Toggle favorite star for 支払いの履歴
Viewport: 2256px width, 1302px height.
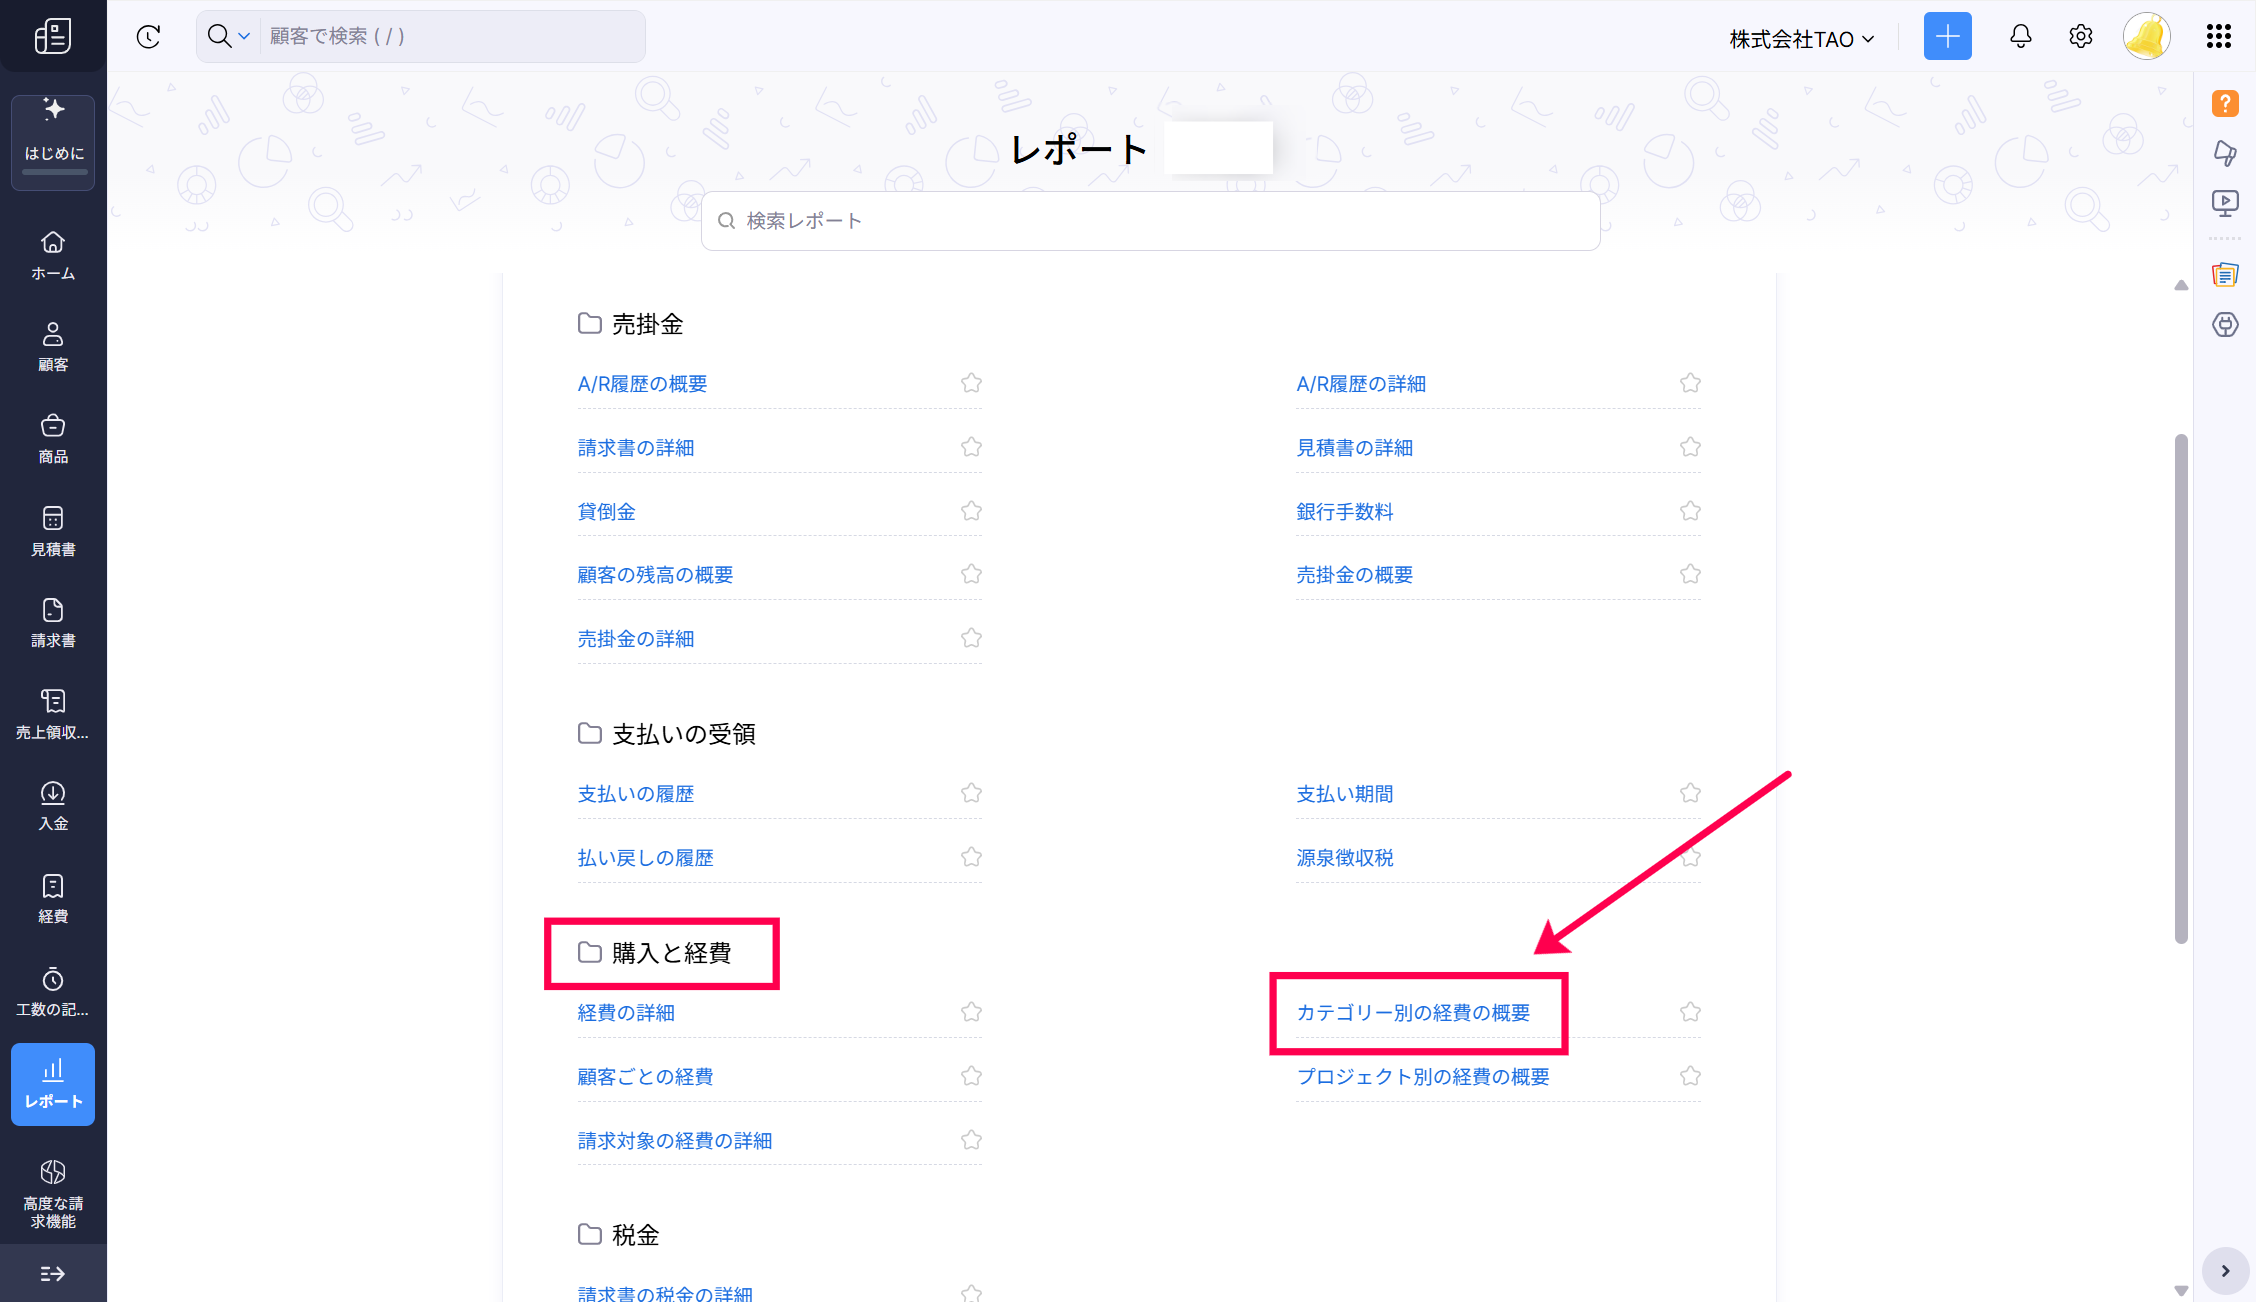pos(971,793)
